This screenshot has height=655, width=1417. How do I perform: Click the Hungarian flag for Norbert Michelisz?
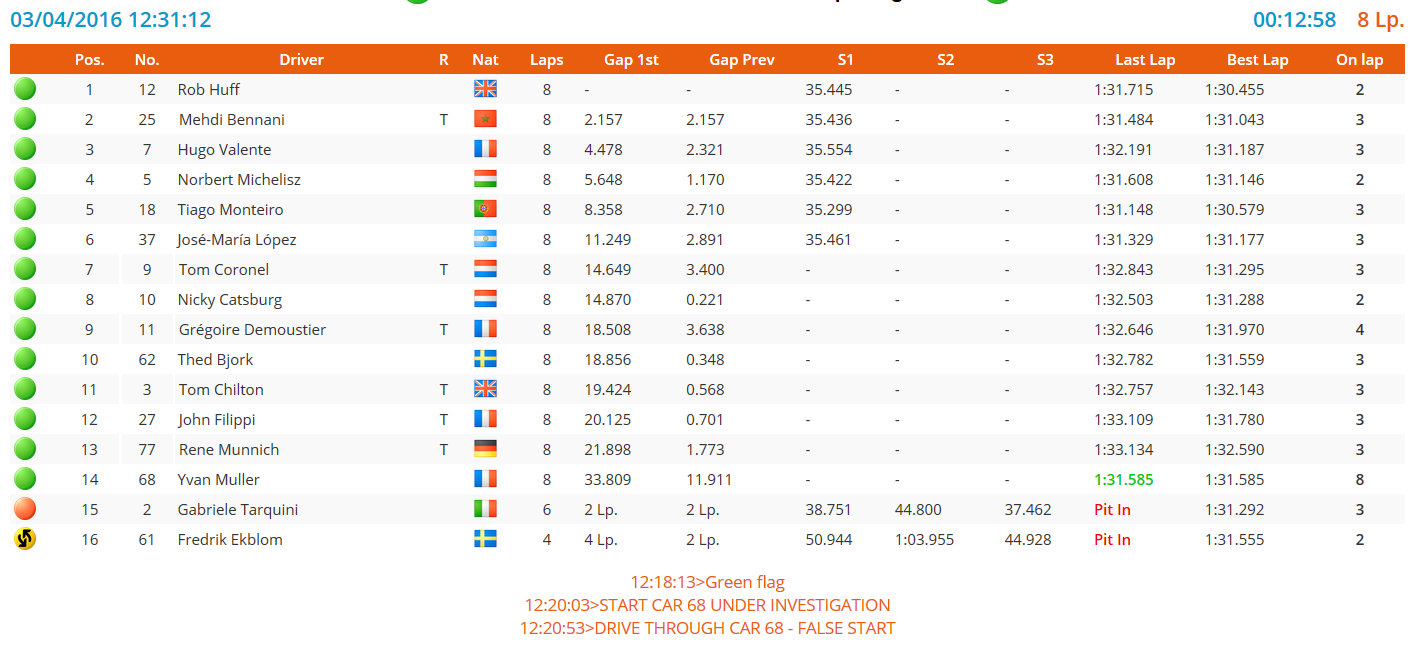(x=485, y=179)
